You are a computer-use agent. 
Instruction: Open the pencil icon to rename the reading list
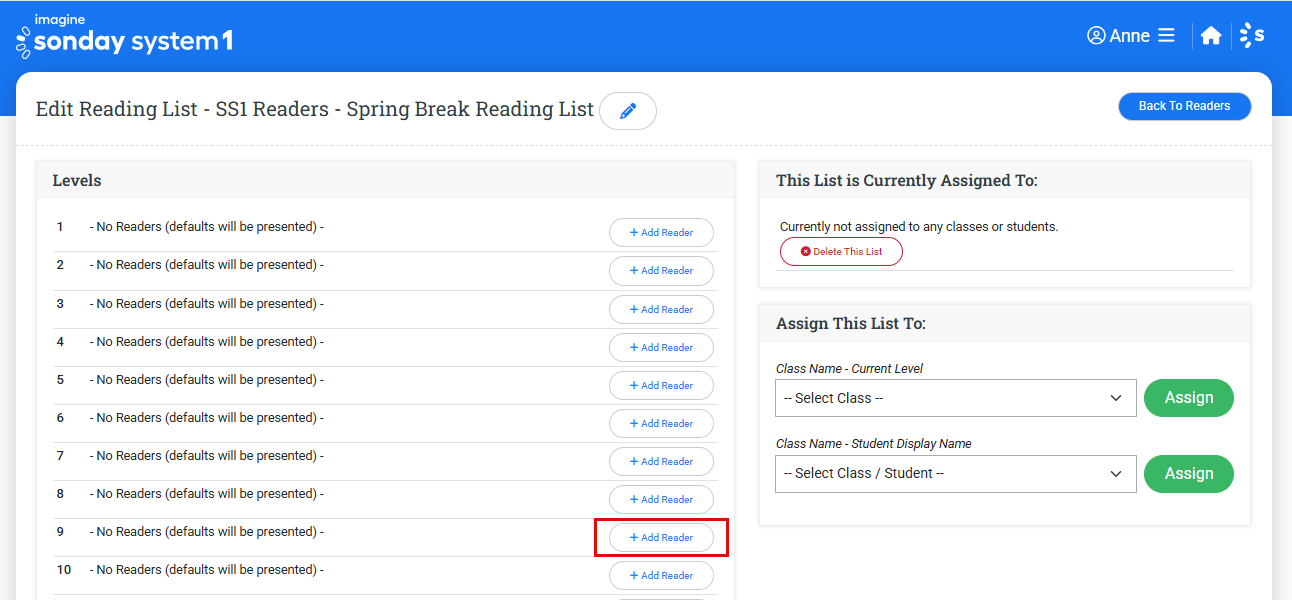click(x=628, y=110)
